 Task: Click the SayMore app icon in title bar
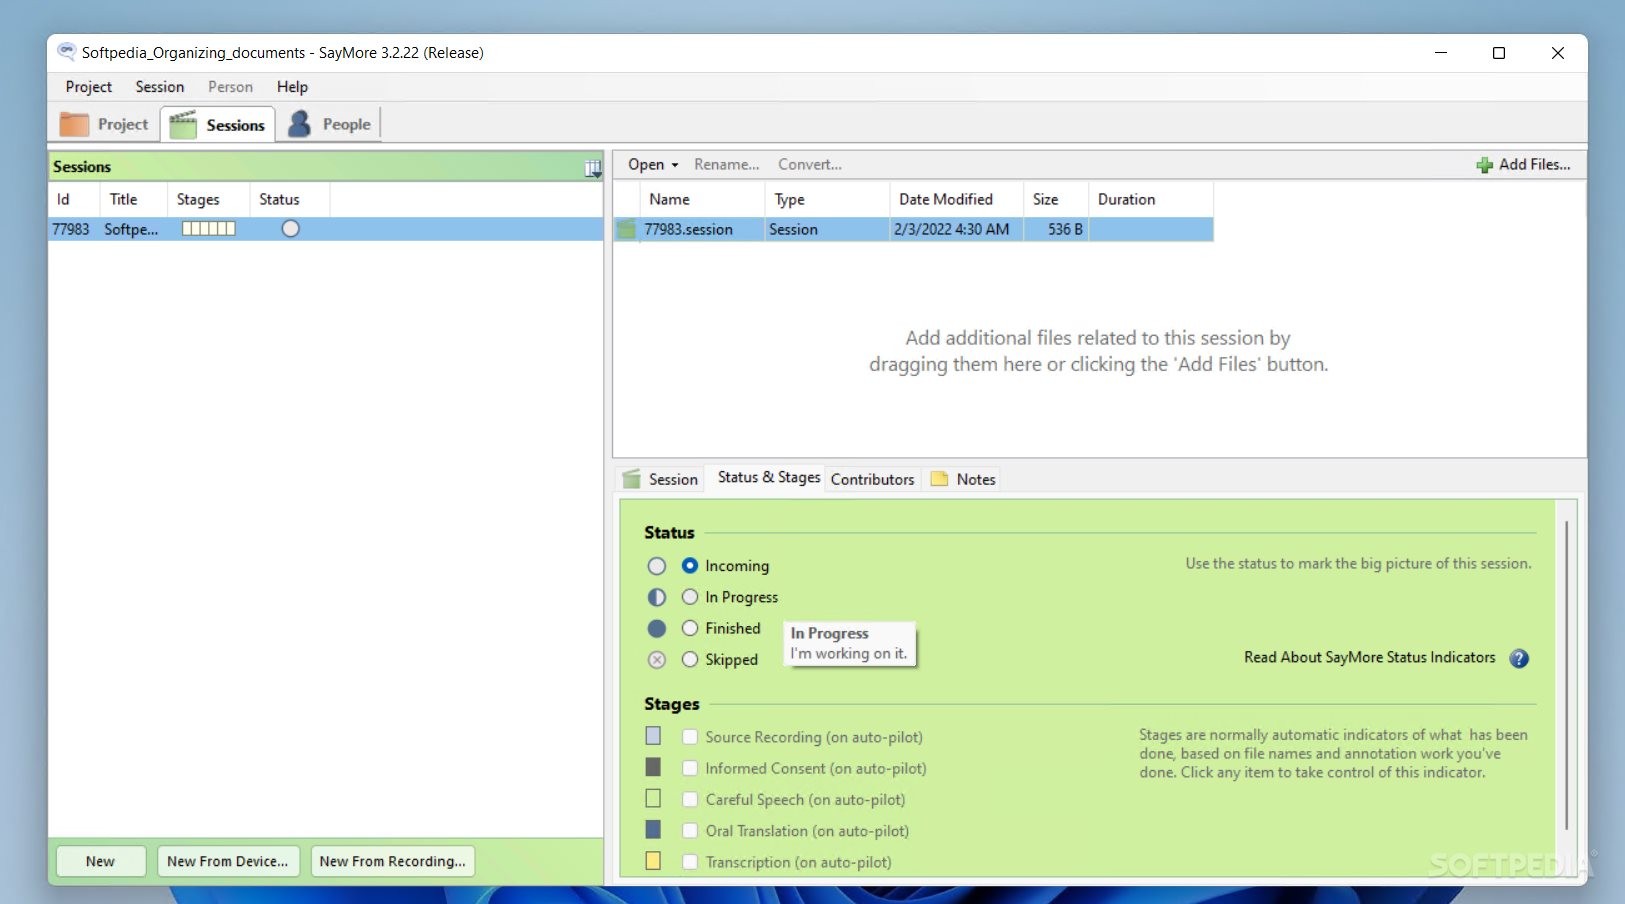pos(66,52)
